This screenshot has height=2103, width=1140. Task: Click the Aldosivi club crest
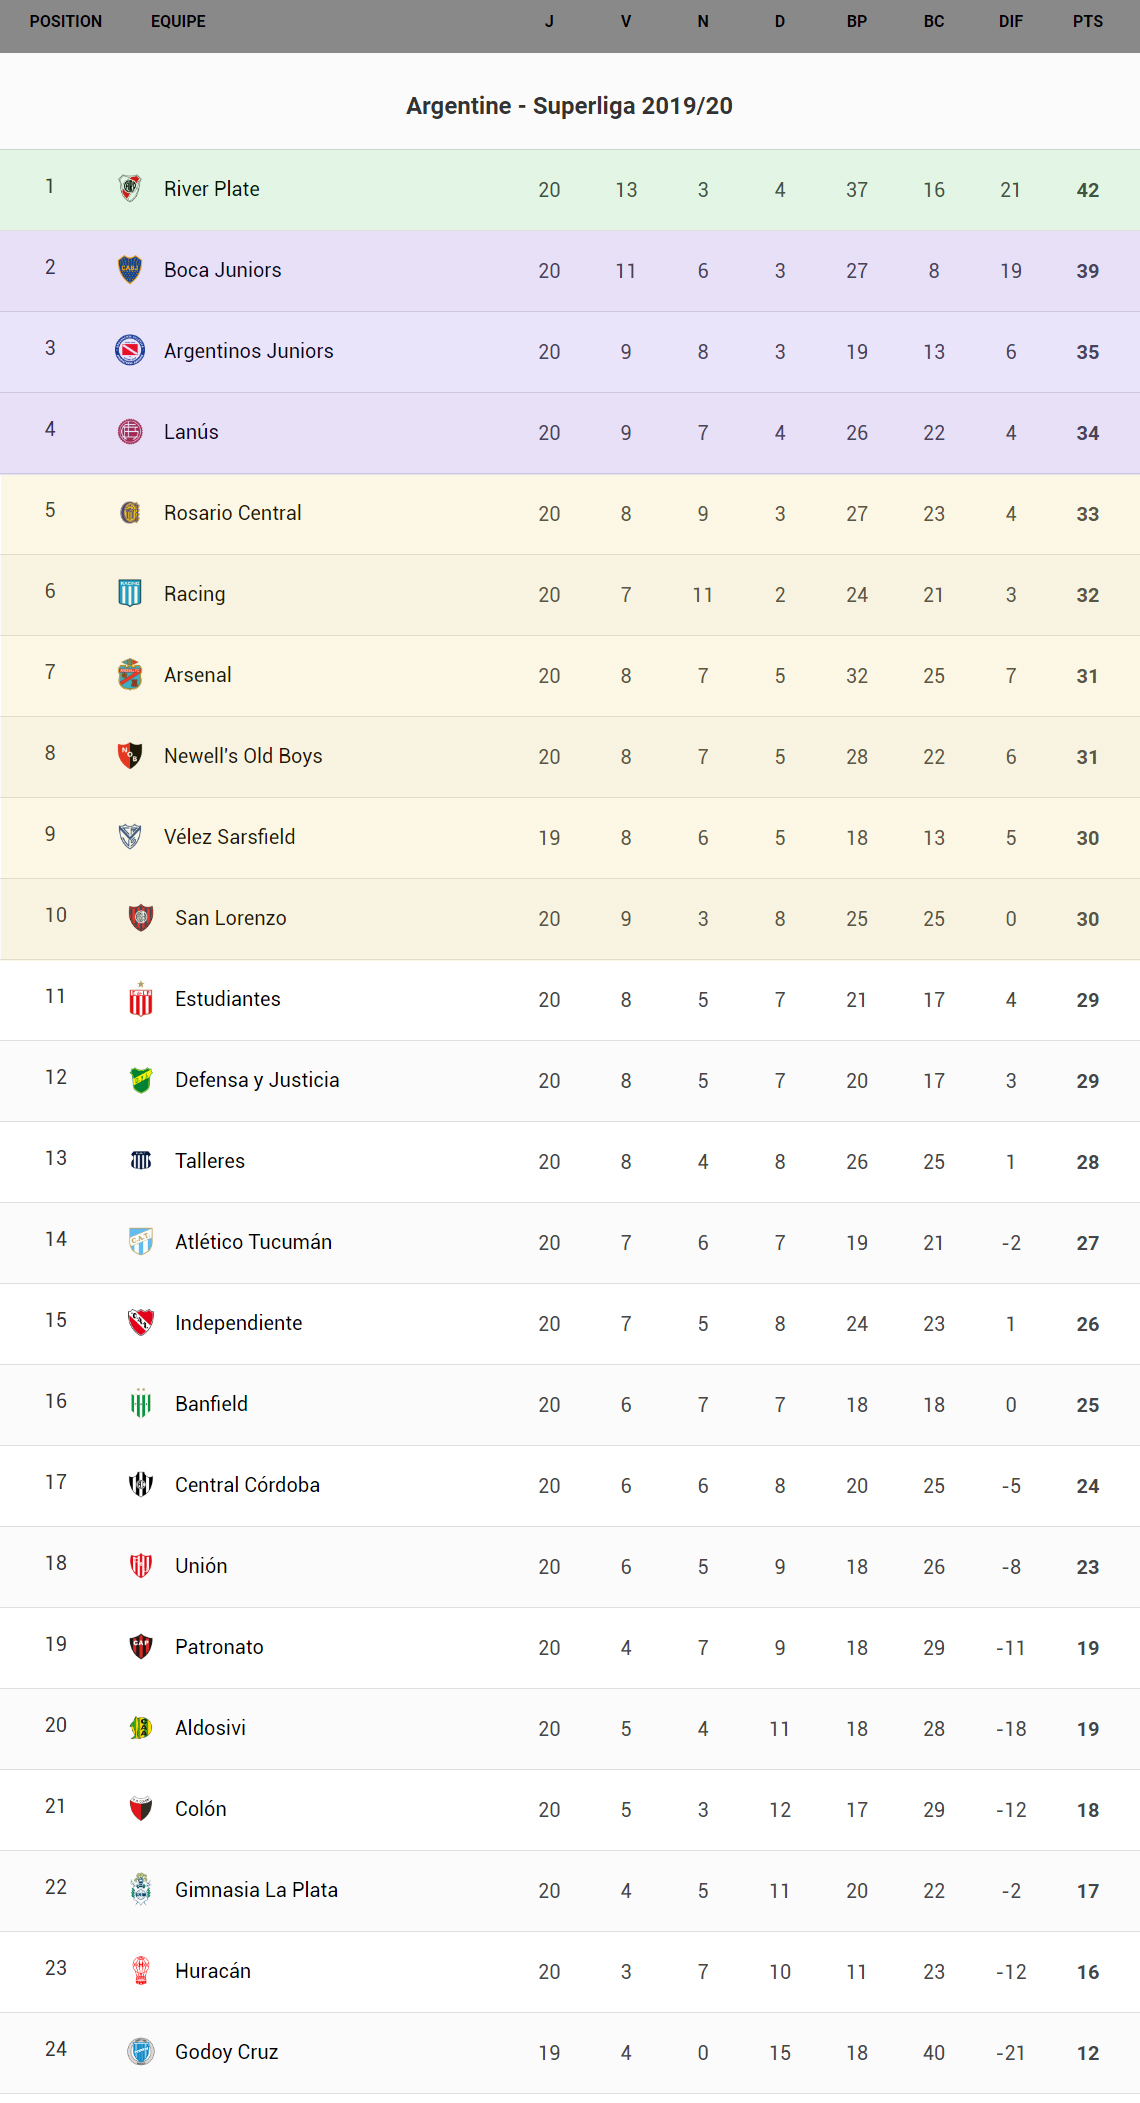pyautogui.click(x=141, y=1727)
